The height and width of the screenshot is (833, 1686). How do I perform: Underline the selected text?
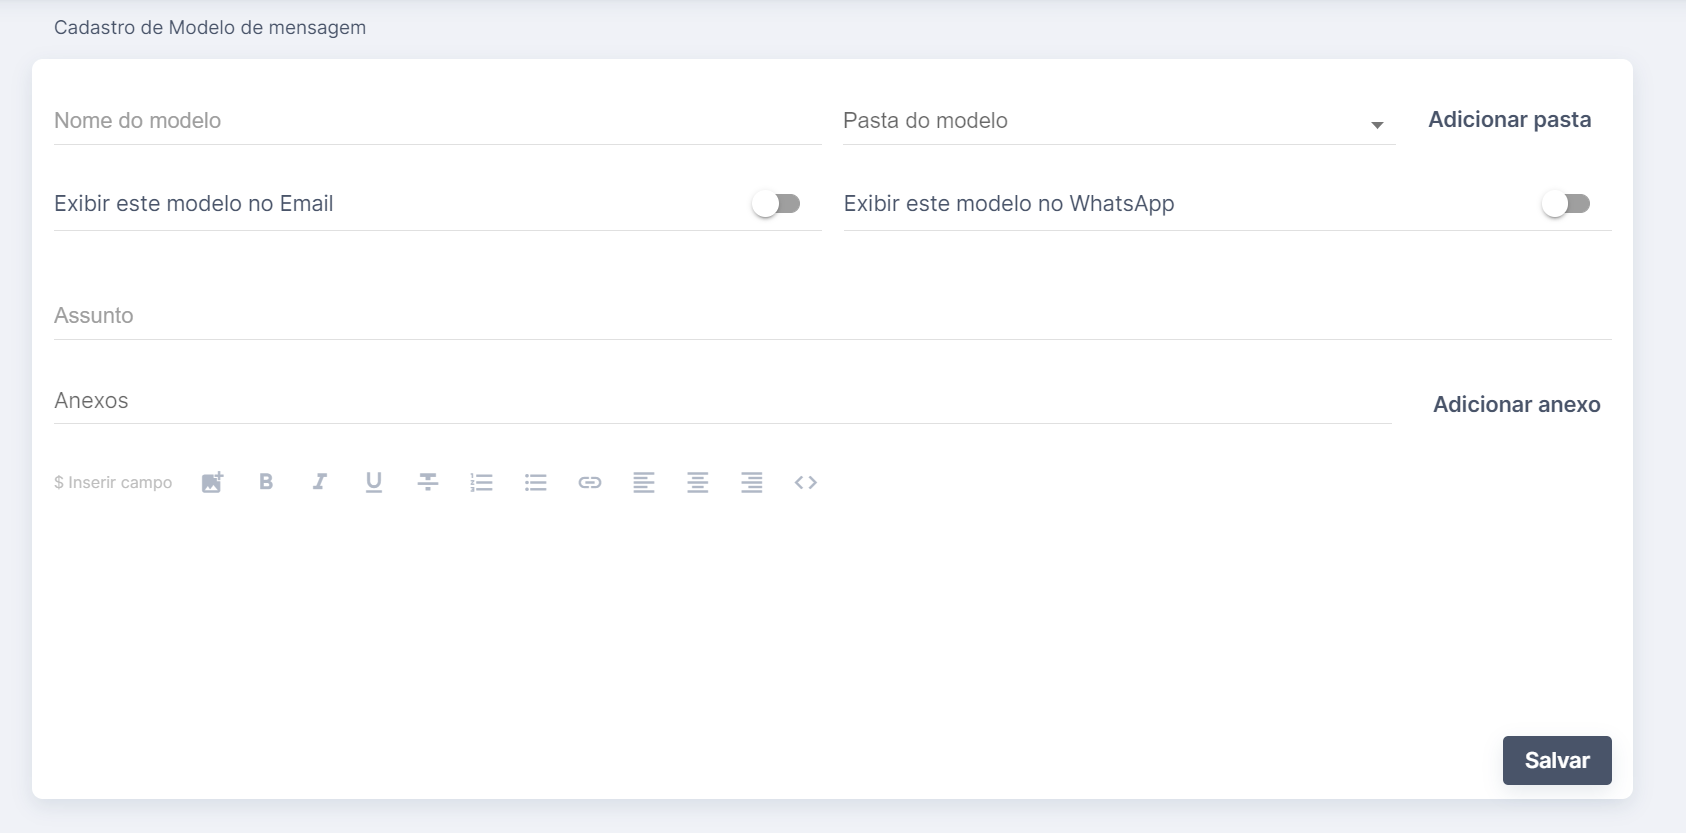coord(374,482)
